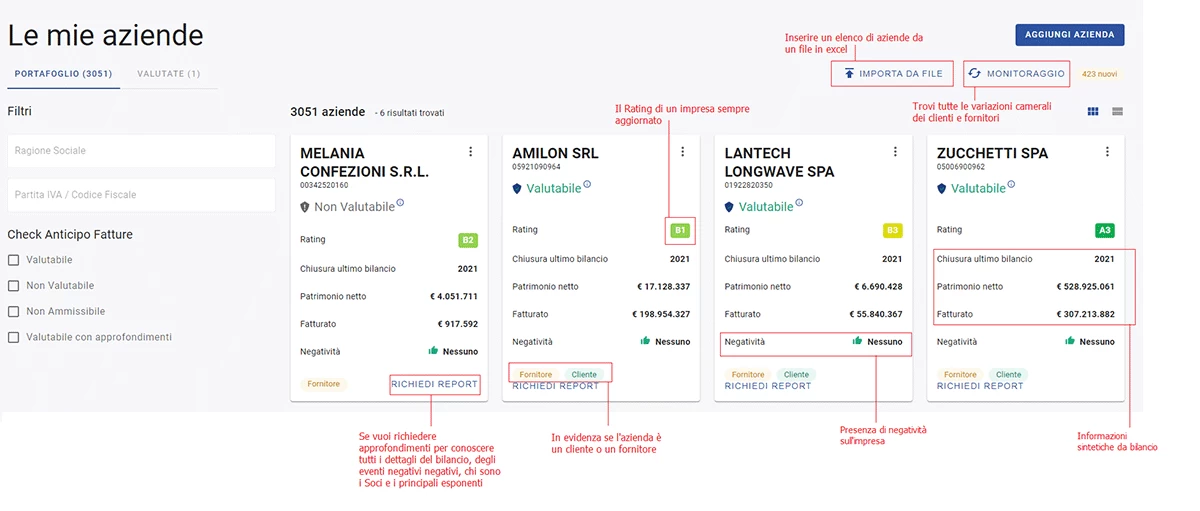Click info icon beside ZUCCHETTI Valutabile status
Image resolution: width=1200 pixels, height=511 pixels.
(1011, 185)
